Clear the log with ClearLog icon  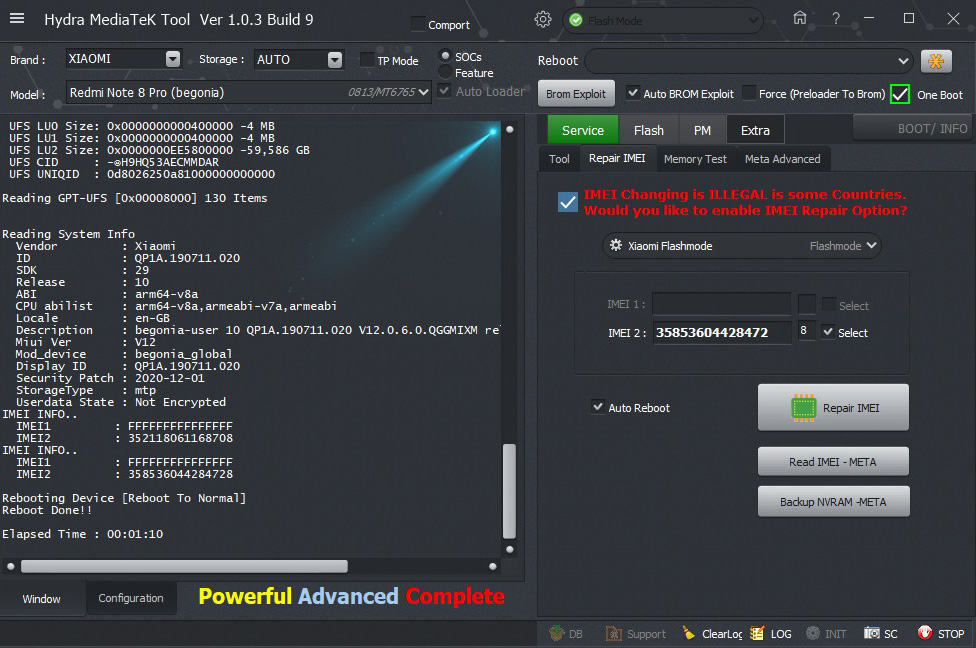coord(689,633)
